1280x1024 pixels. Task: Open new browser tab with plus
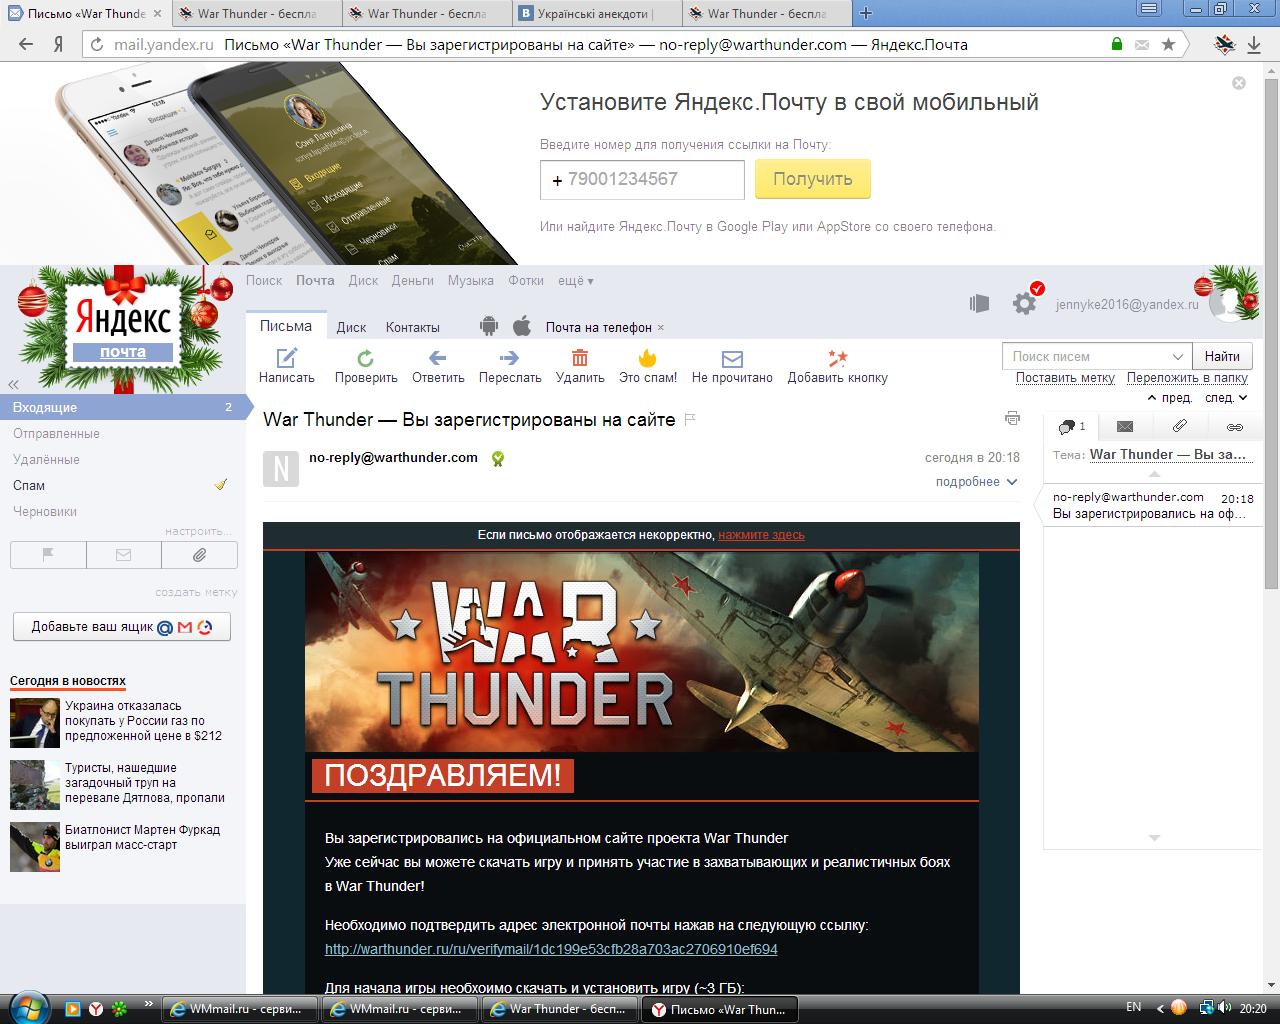[866, 13]
